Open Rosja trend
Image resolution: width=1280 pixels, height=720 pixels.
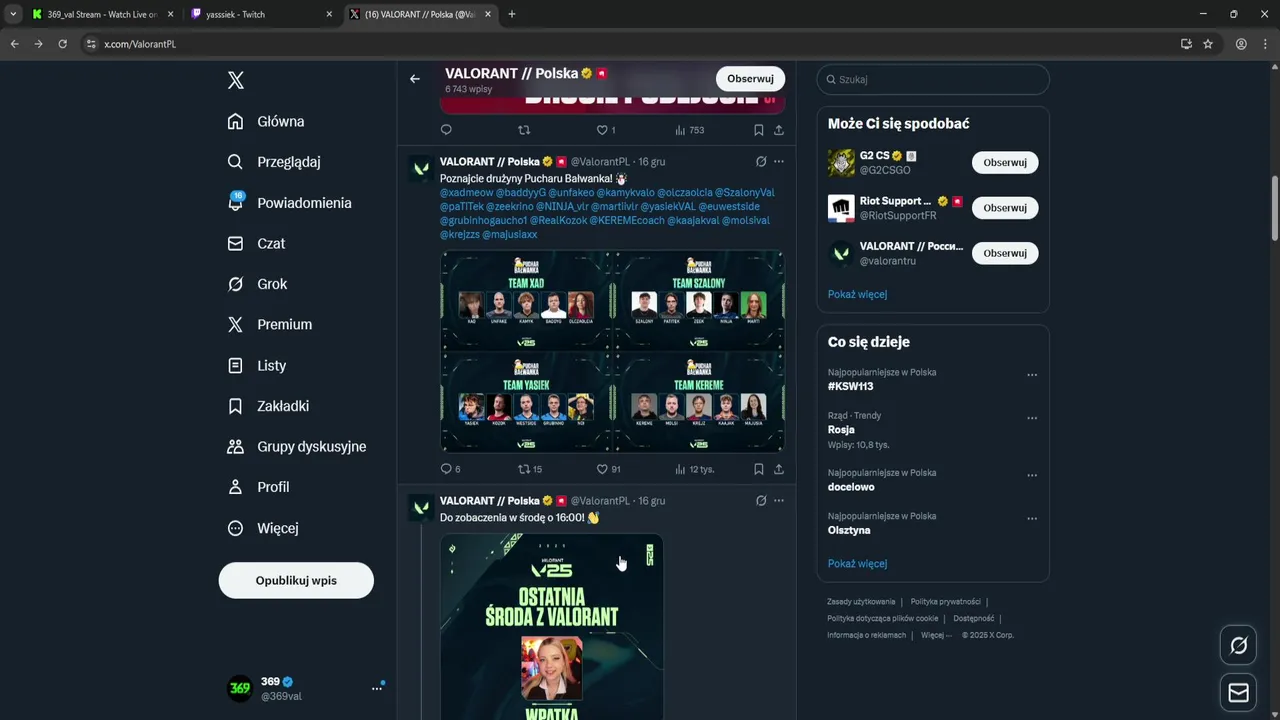(841, 430)
